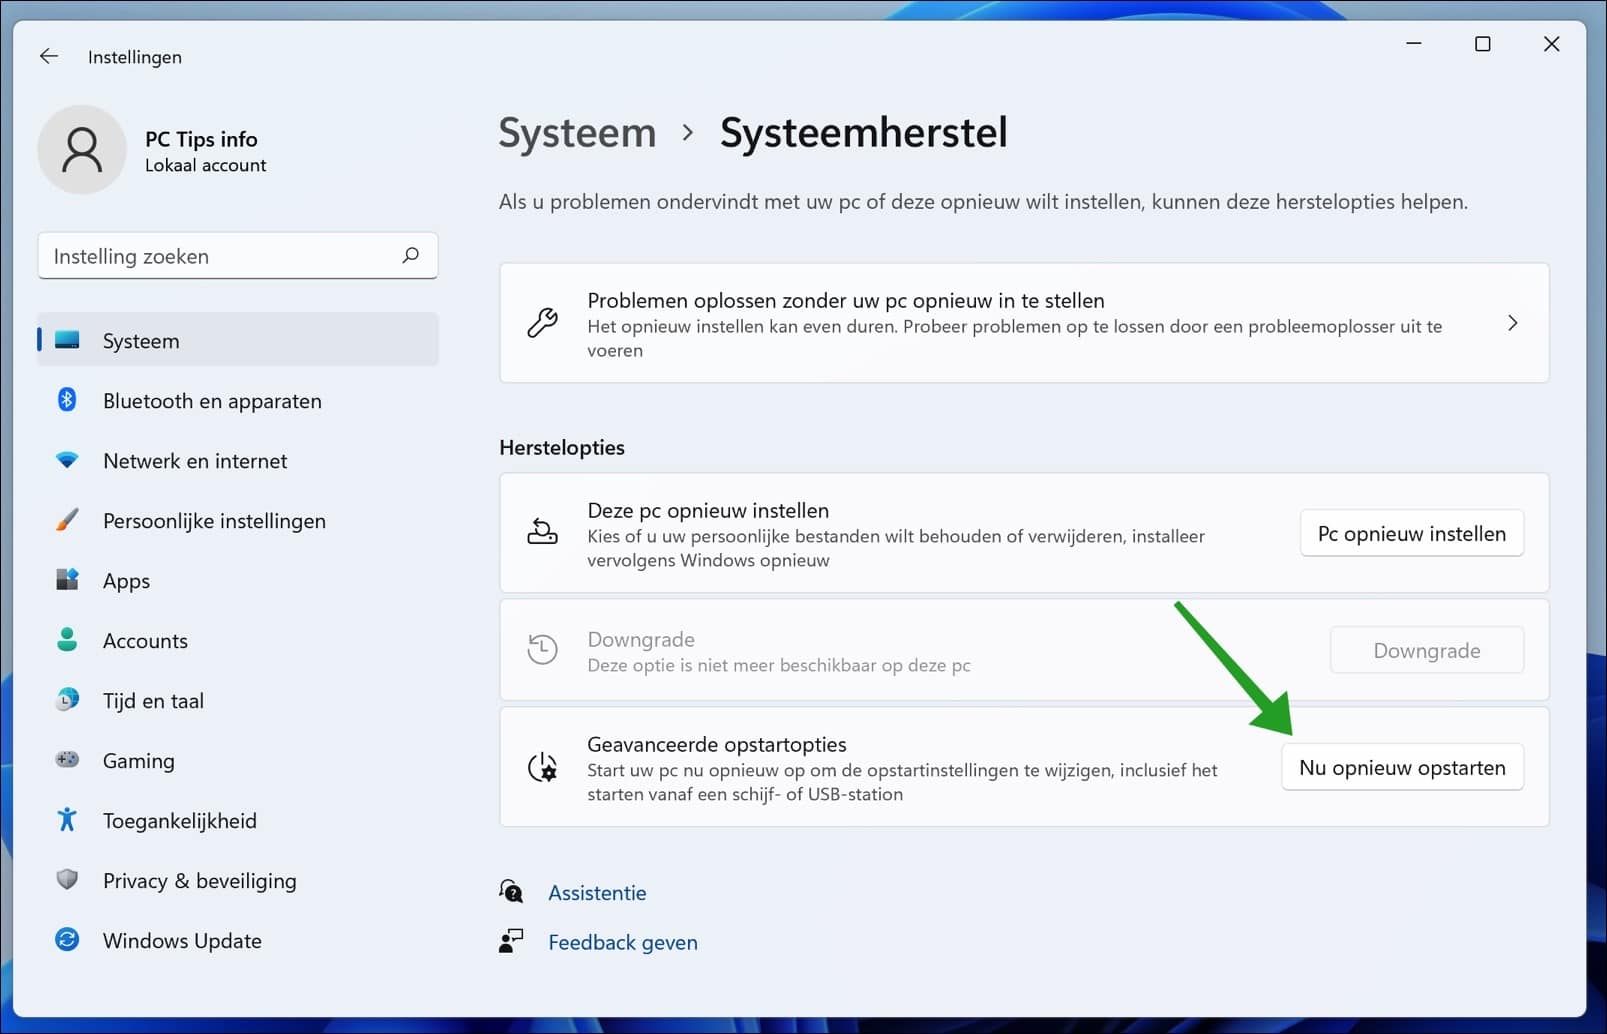Expand the Problemen oplossen row chevron
Screen dimensions: 1607x1034
click(x=1512, y=323)
